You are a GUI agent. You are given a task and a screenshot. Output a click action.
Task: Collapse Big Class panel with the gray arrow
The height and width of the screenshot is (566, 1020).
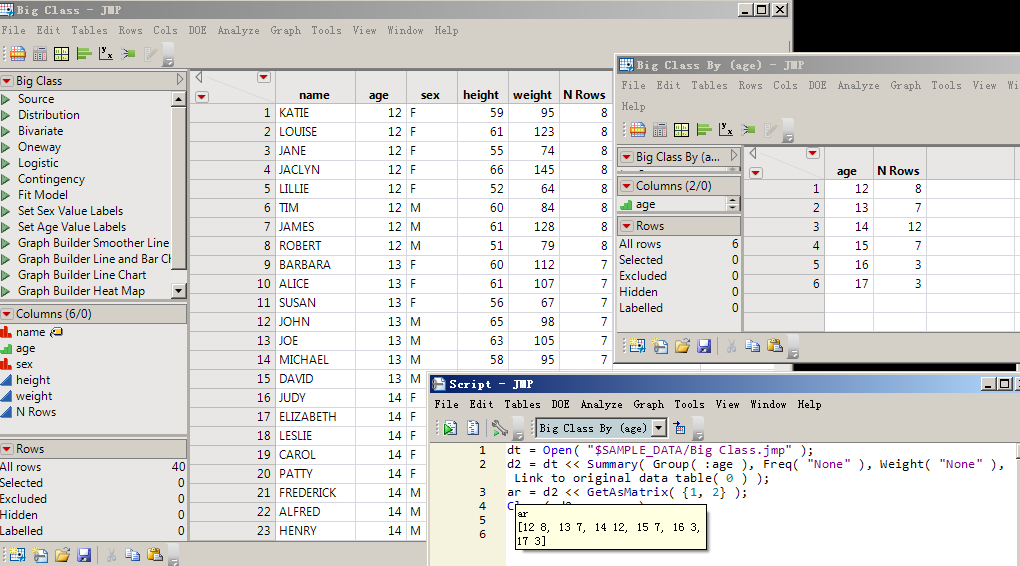tap(180, 80)
